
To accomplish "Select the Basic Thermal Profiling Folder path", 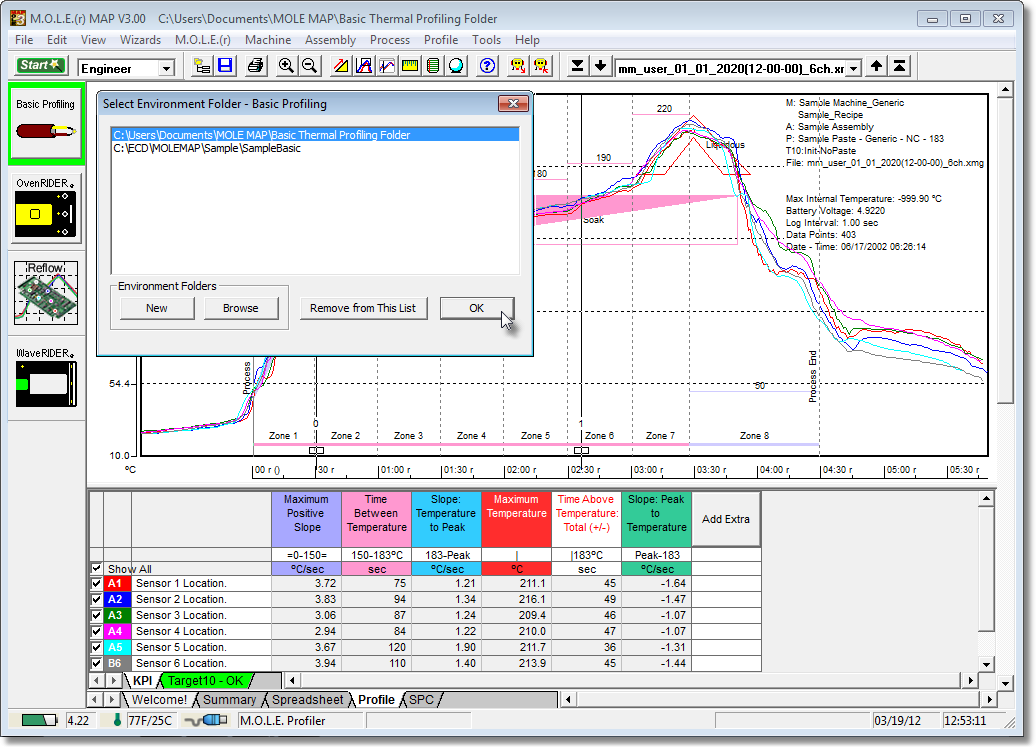I will tap(315, 135).
